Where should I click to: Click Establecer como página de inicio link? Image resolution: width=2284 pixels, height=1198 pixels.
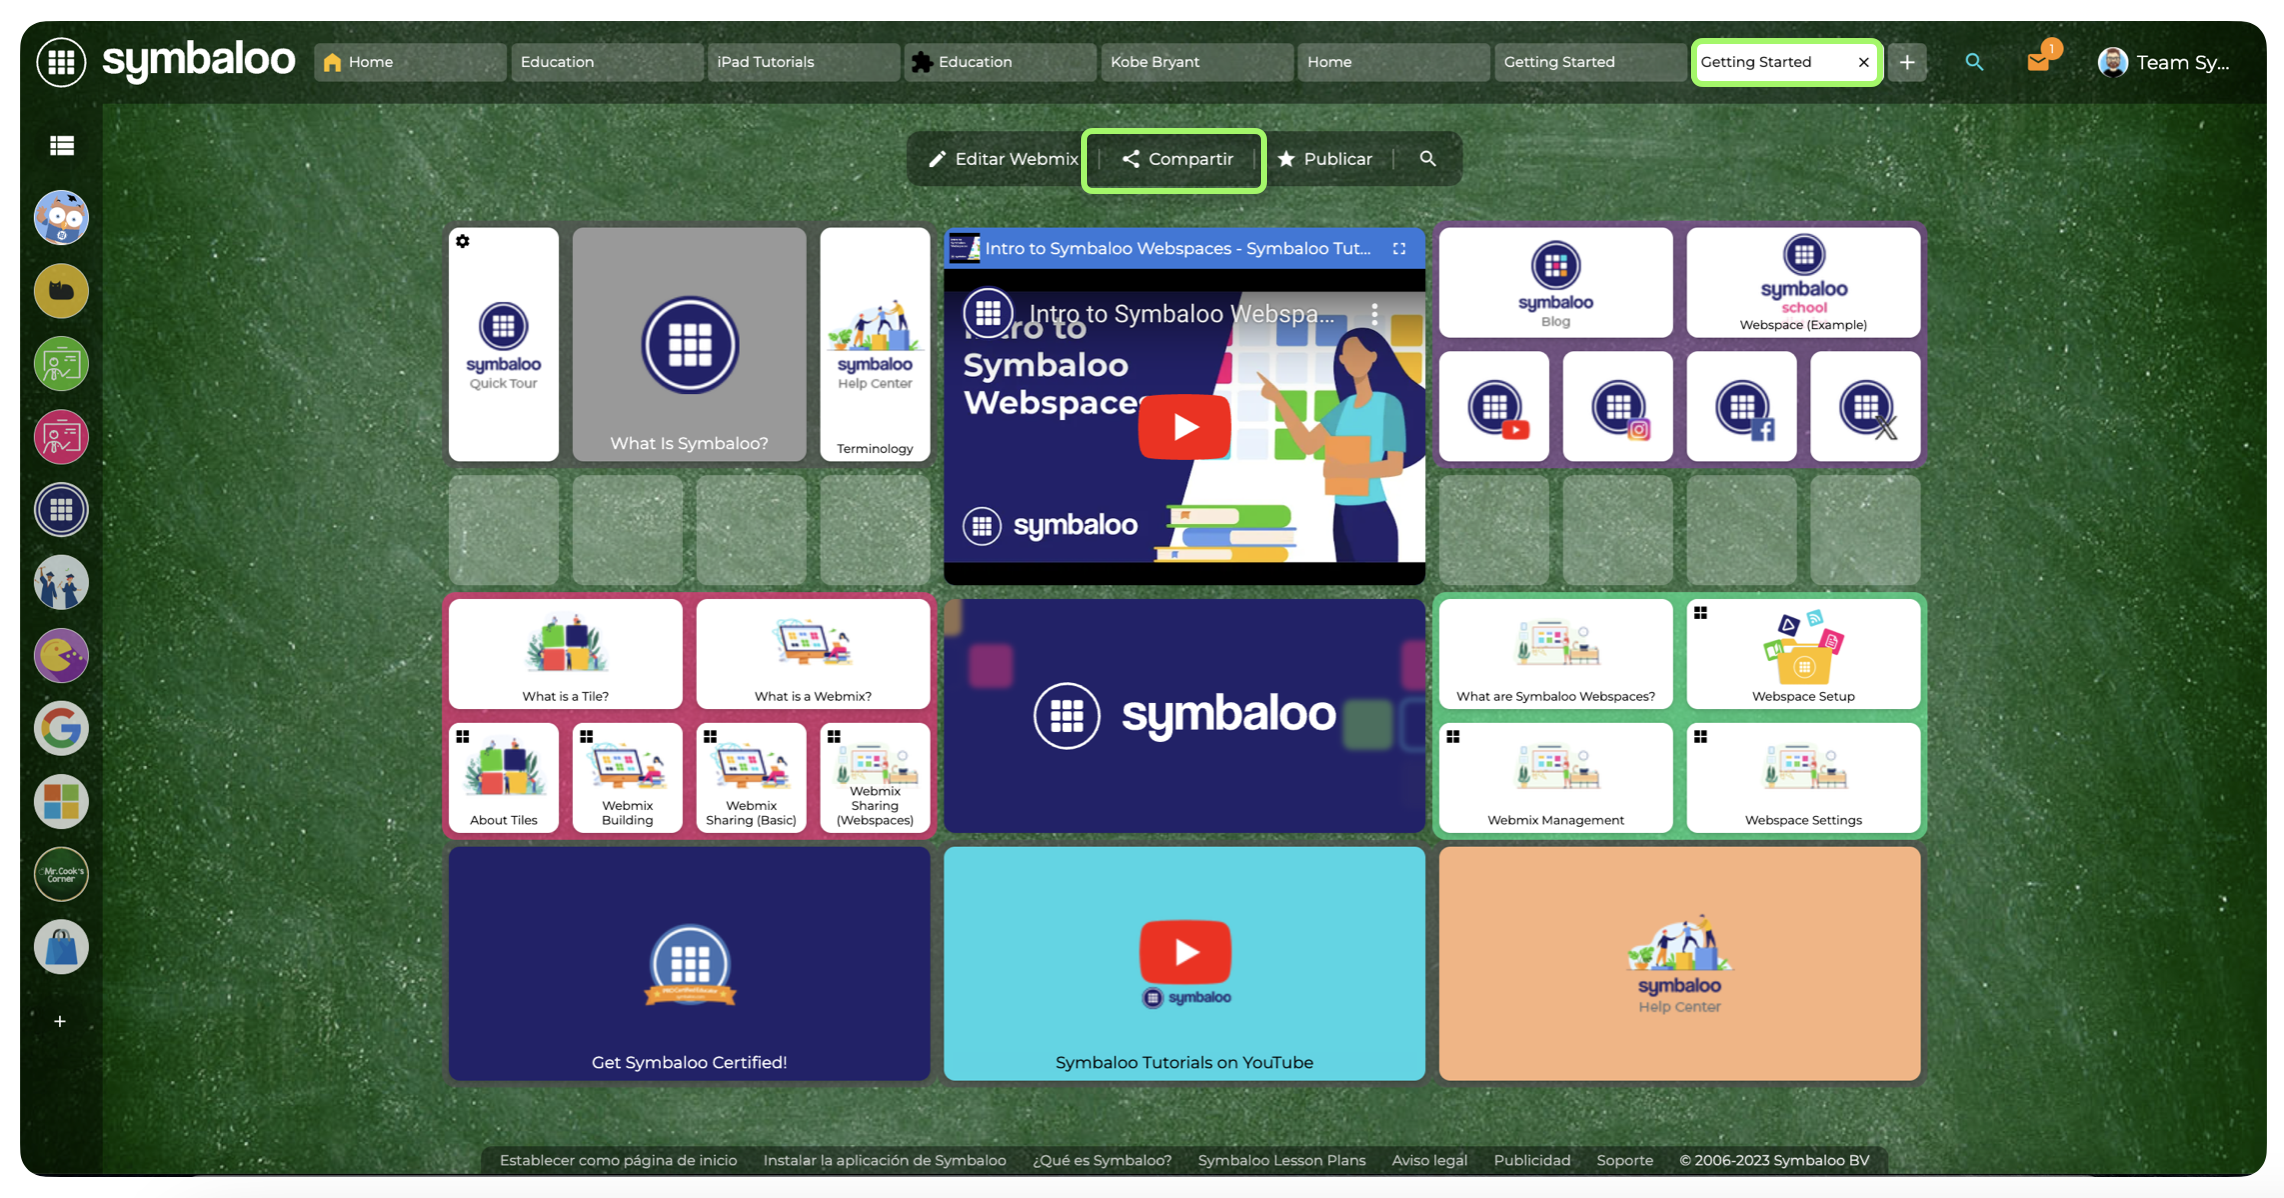(618, 1160)
